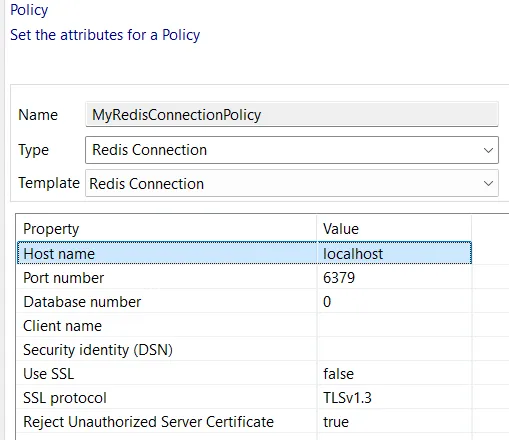The width and height of the screenshot is (509, 440).
Task: Open the Template dropdown arrow
Action: pos(488,183)
